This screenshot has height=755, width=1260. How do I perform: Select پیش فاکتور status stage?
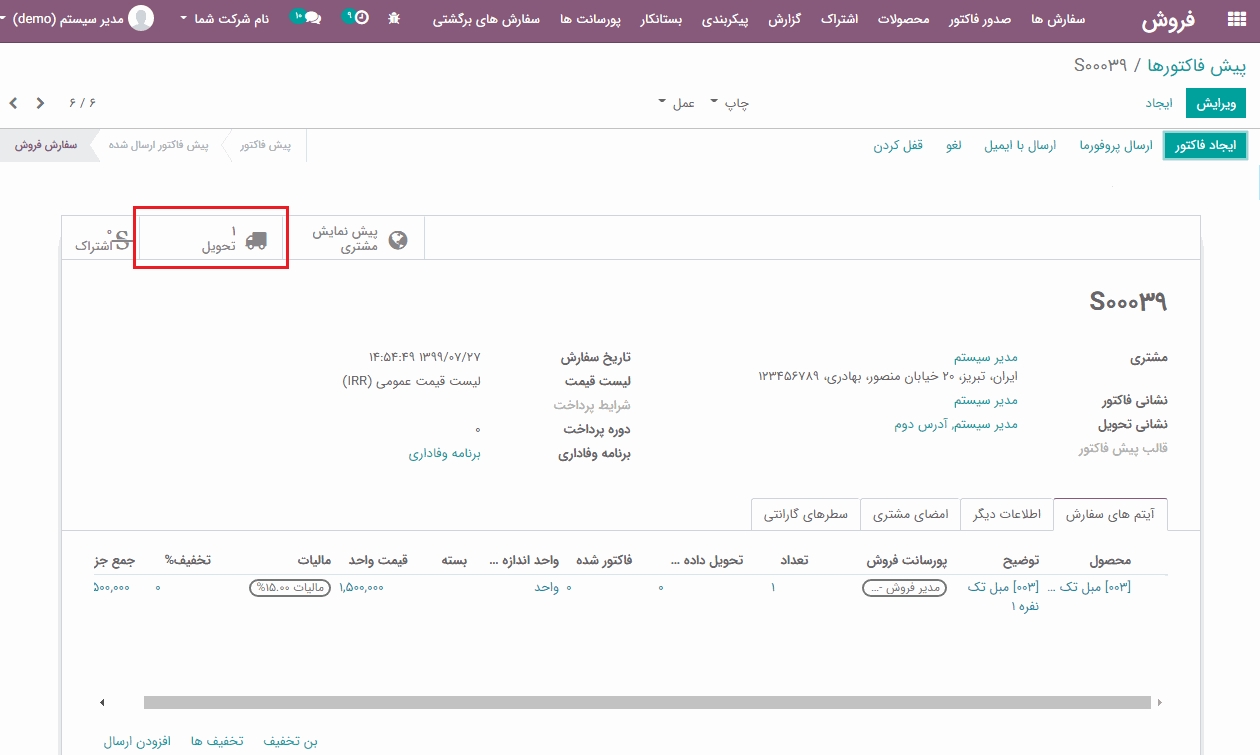tap(265, 145)
